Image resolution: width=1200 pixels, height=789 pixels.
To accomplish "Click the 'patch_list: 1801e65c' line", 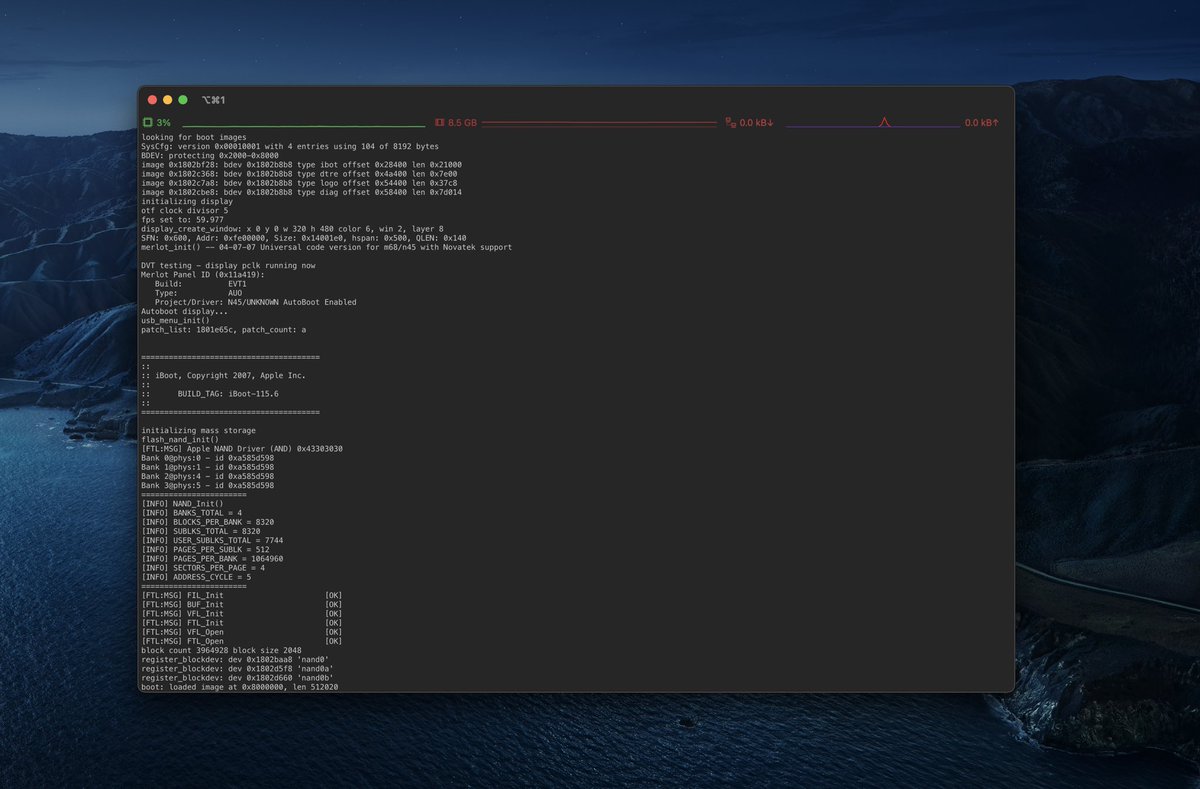I will tap(224, 329).
